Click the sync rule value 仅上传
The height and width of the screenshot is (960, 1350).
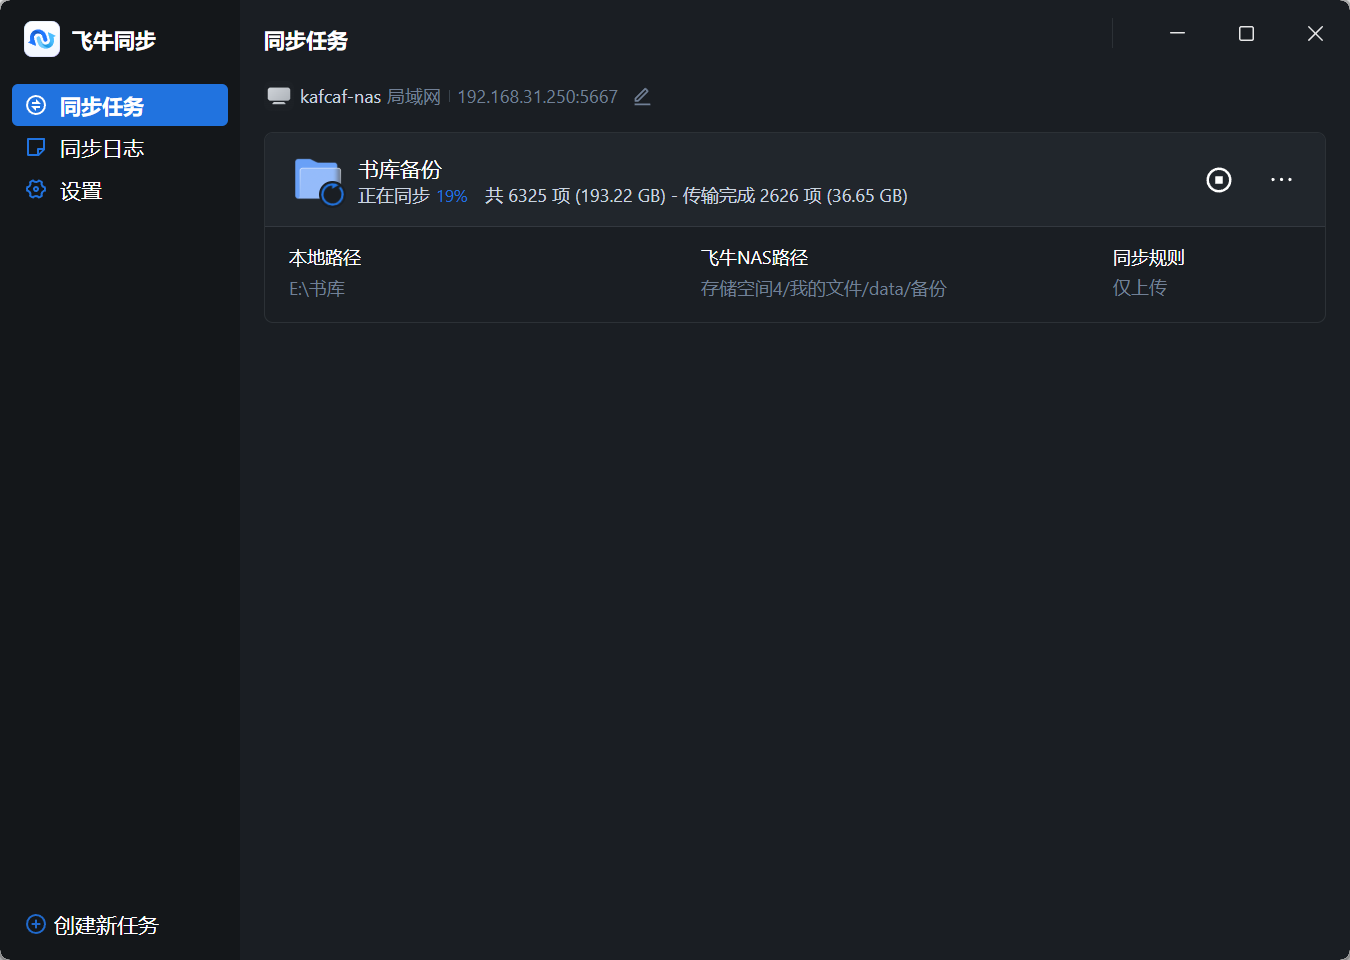click(x=1140, y=288)
